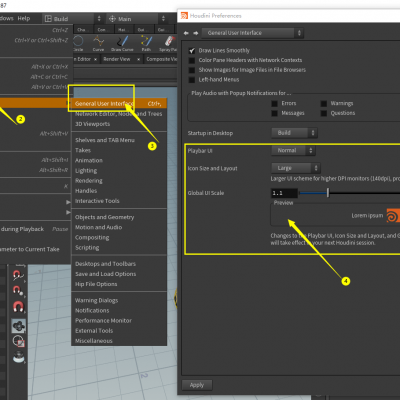Go back with the left arrow in preferences

[186, 33]
